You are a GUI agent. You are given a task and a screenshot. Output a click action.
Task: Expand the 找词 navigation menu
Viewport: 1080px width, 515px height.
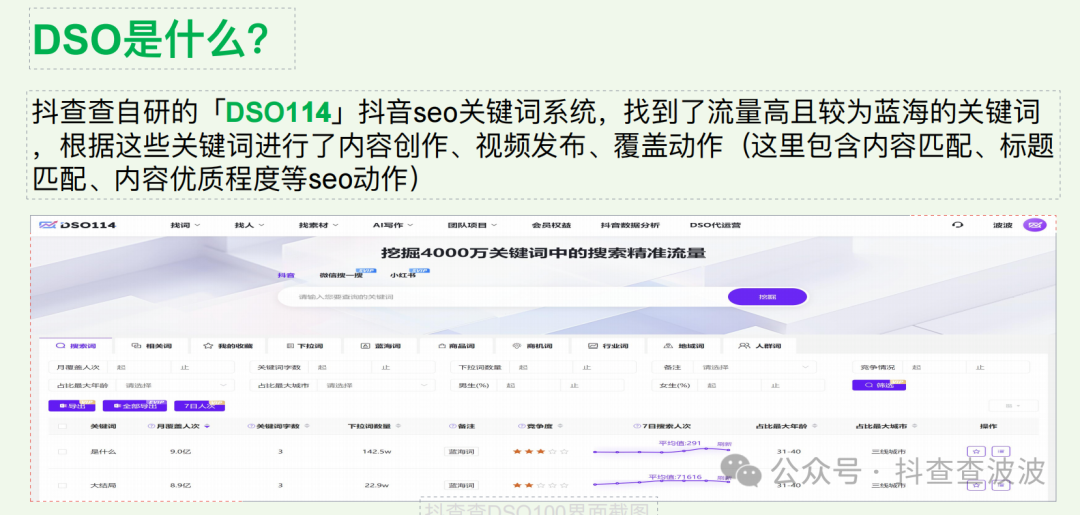(185, 225)
